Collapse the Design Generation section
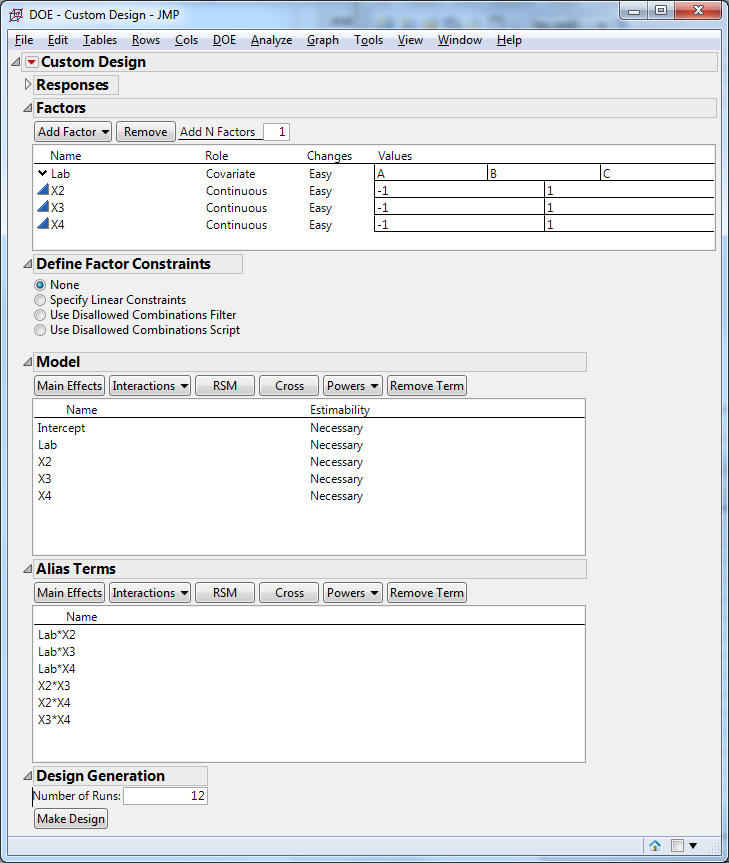Viewport: 729px width, 863px height. click(x=28, y=776)
